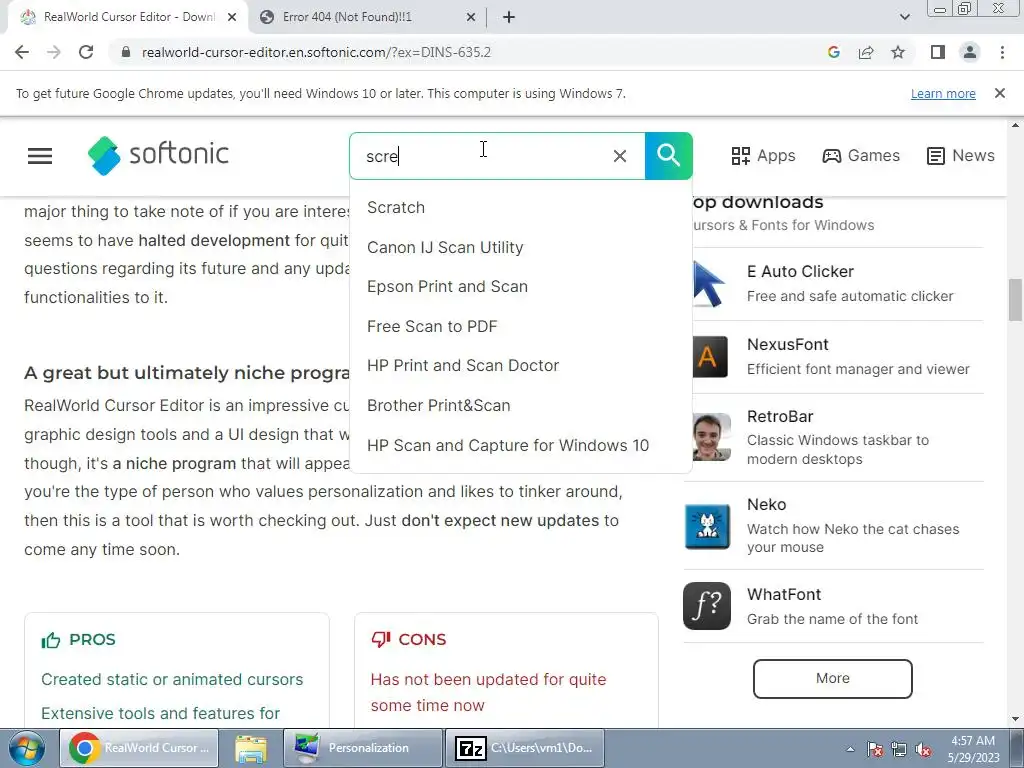1024x768 pixels.
Task: Open WhatFont title link
Action: click(784, 595)
